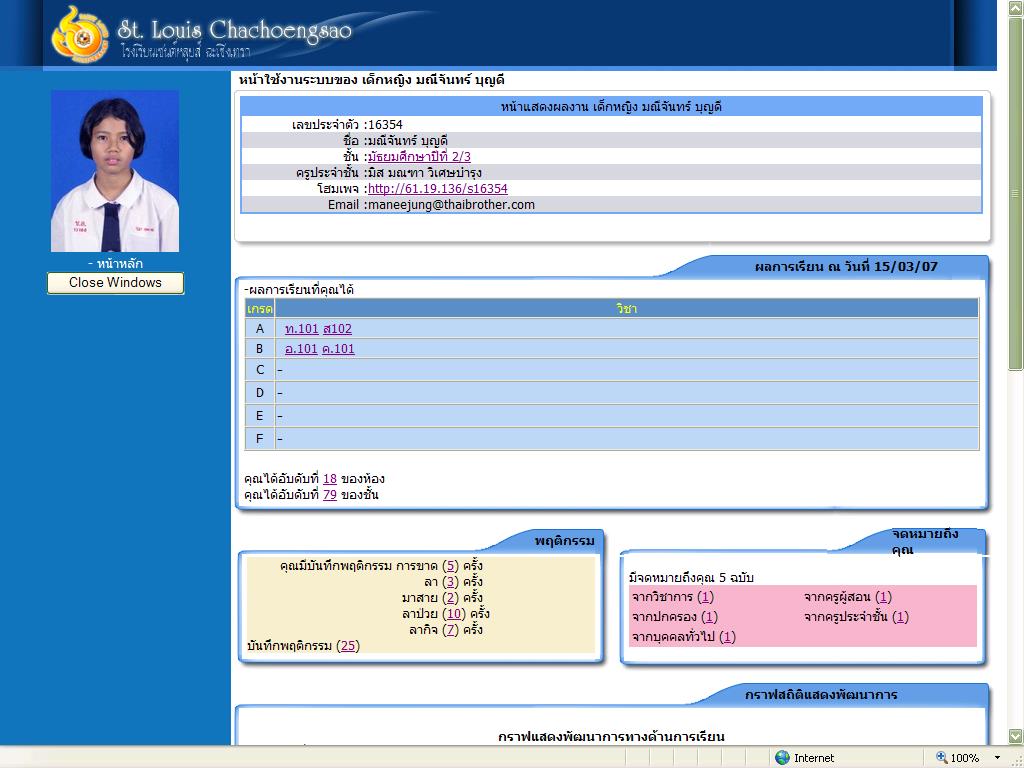The height and width of the screenshot is (768, 1024).
Task: Click the scrollbar down arrow
Action: (x=1016, y=737)
